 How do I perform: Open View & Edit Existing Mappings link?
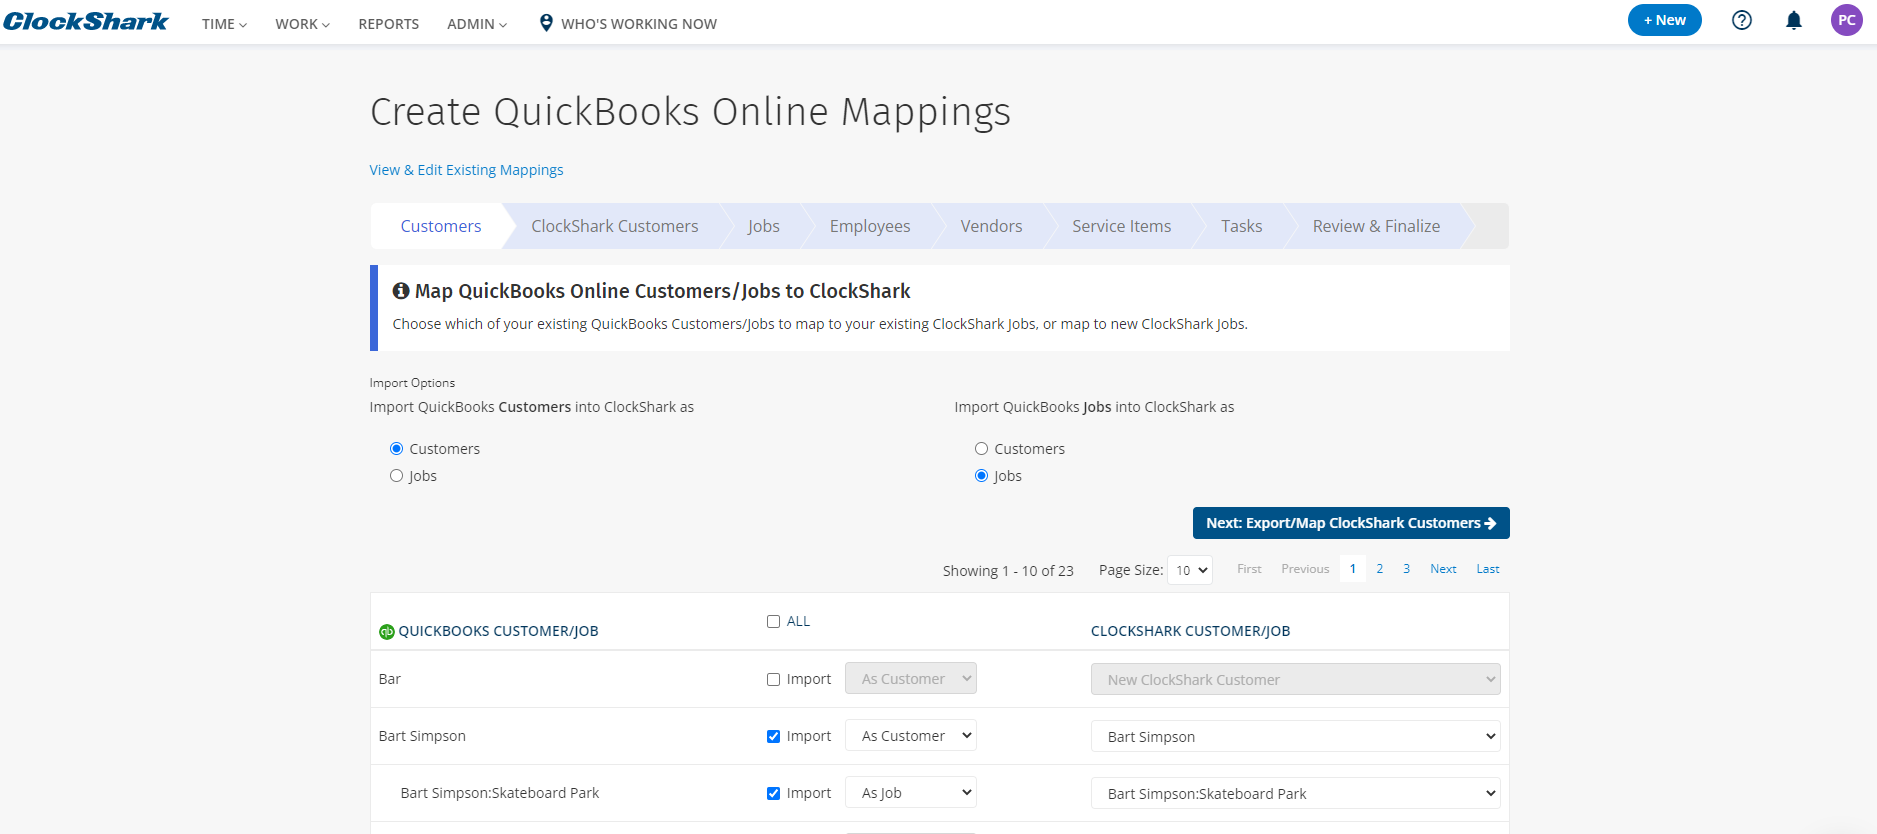(x=466, y=170)
